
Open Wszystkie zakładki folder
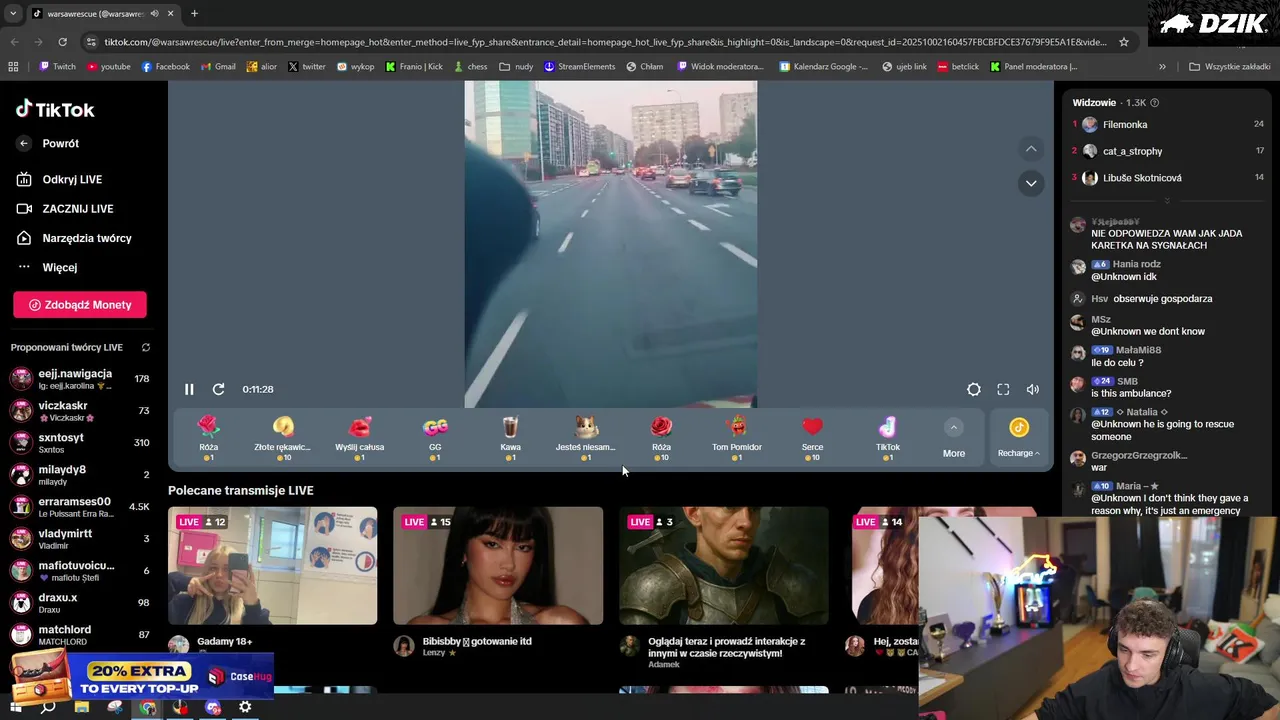[x=1229, y=67]
